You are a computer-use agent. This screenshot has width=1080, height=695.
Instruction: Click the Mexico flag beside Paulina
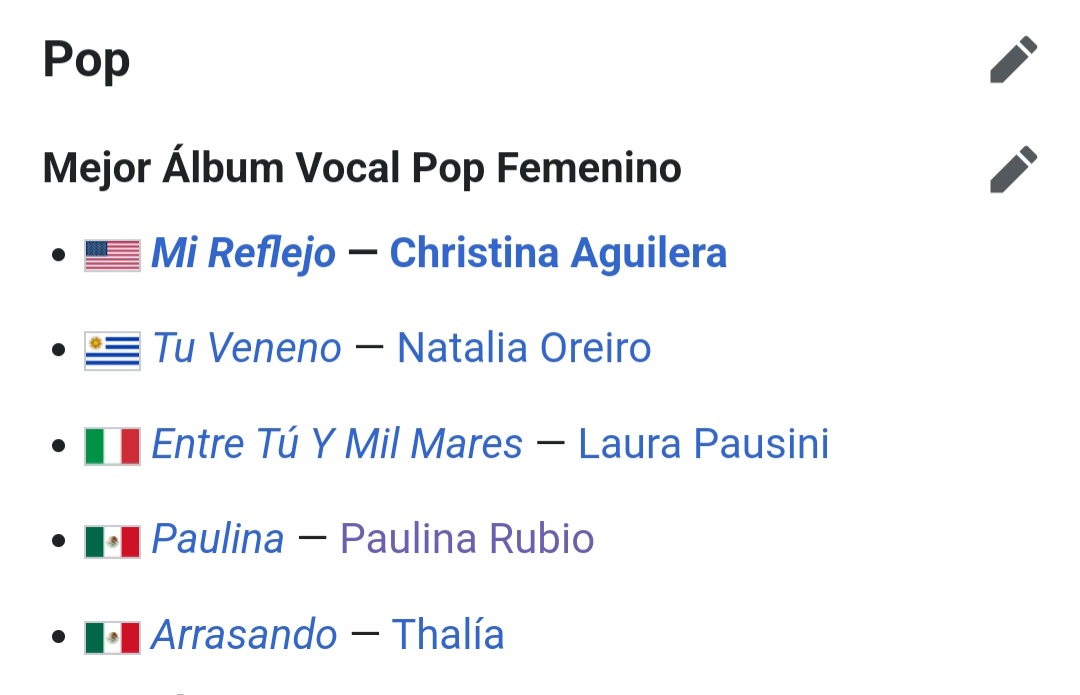(x=112, y=541)
